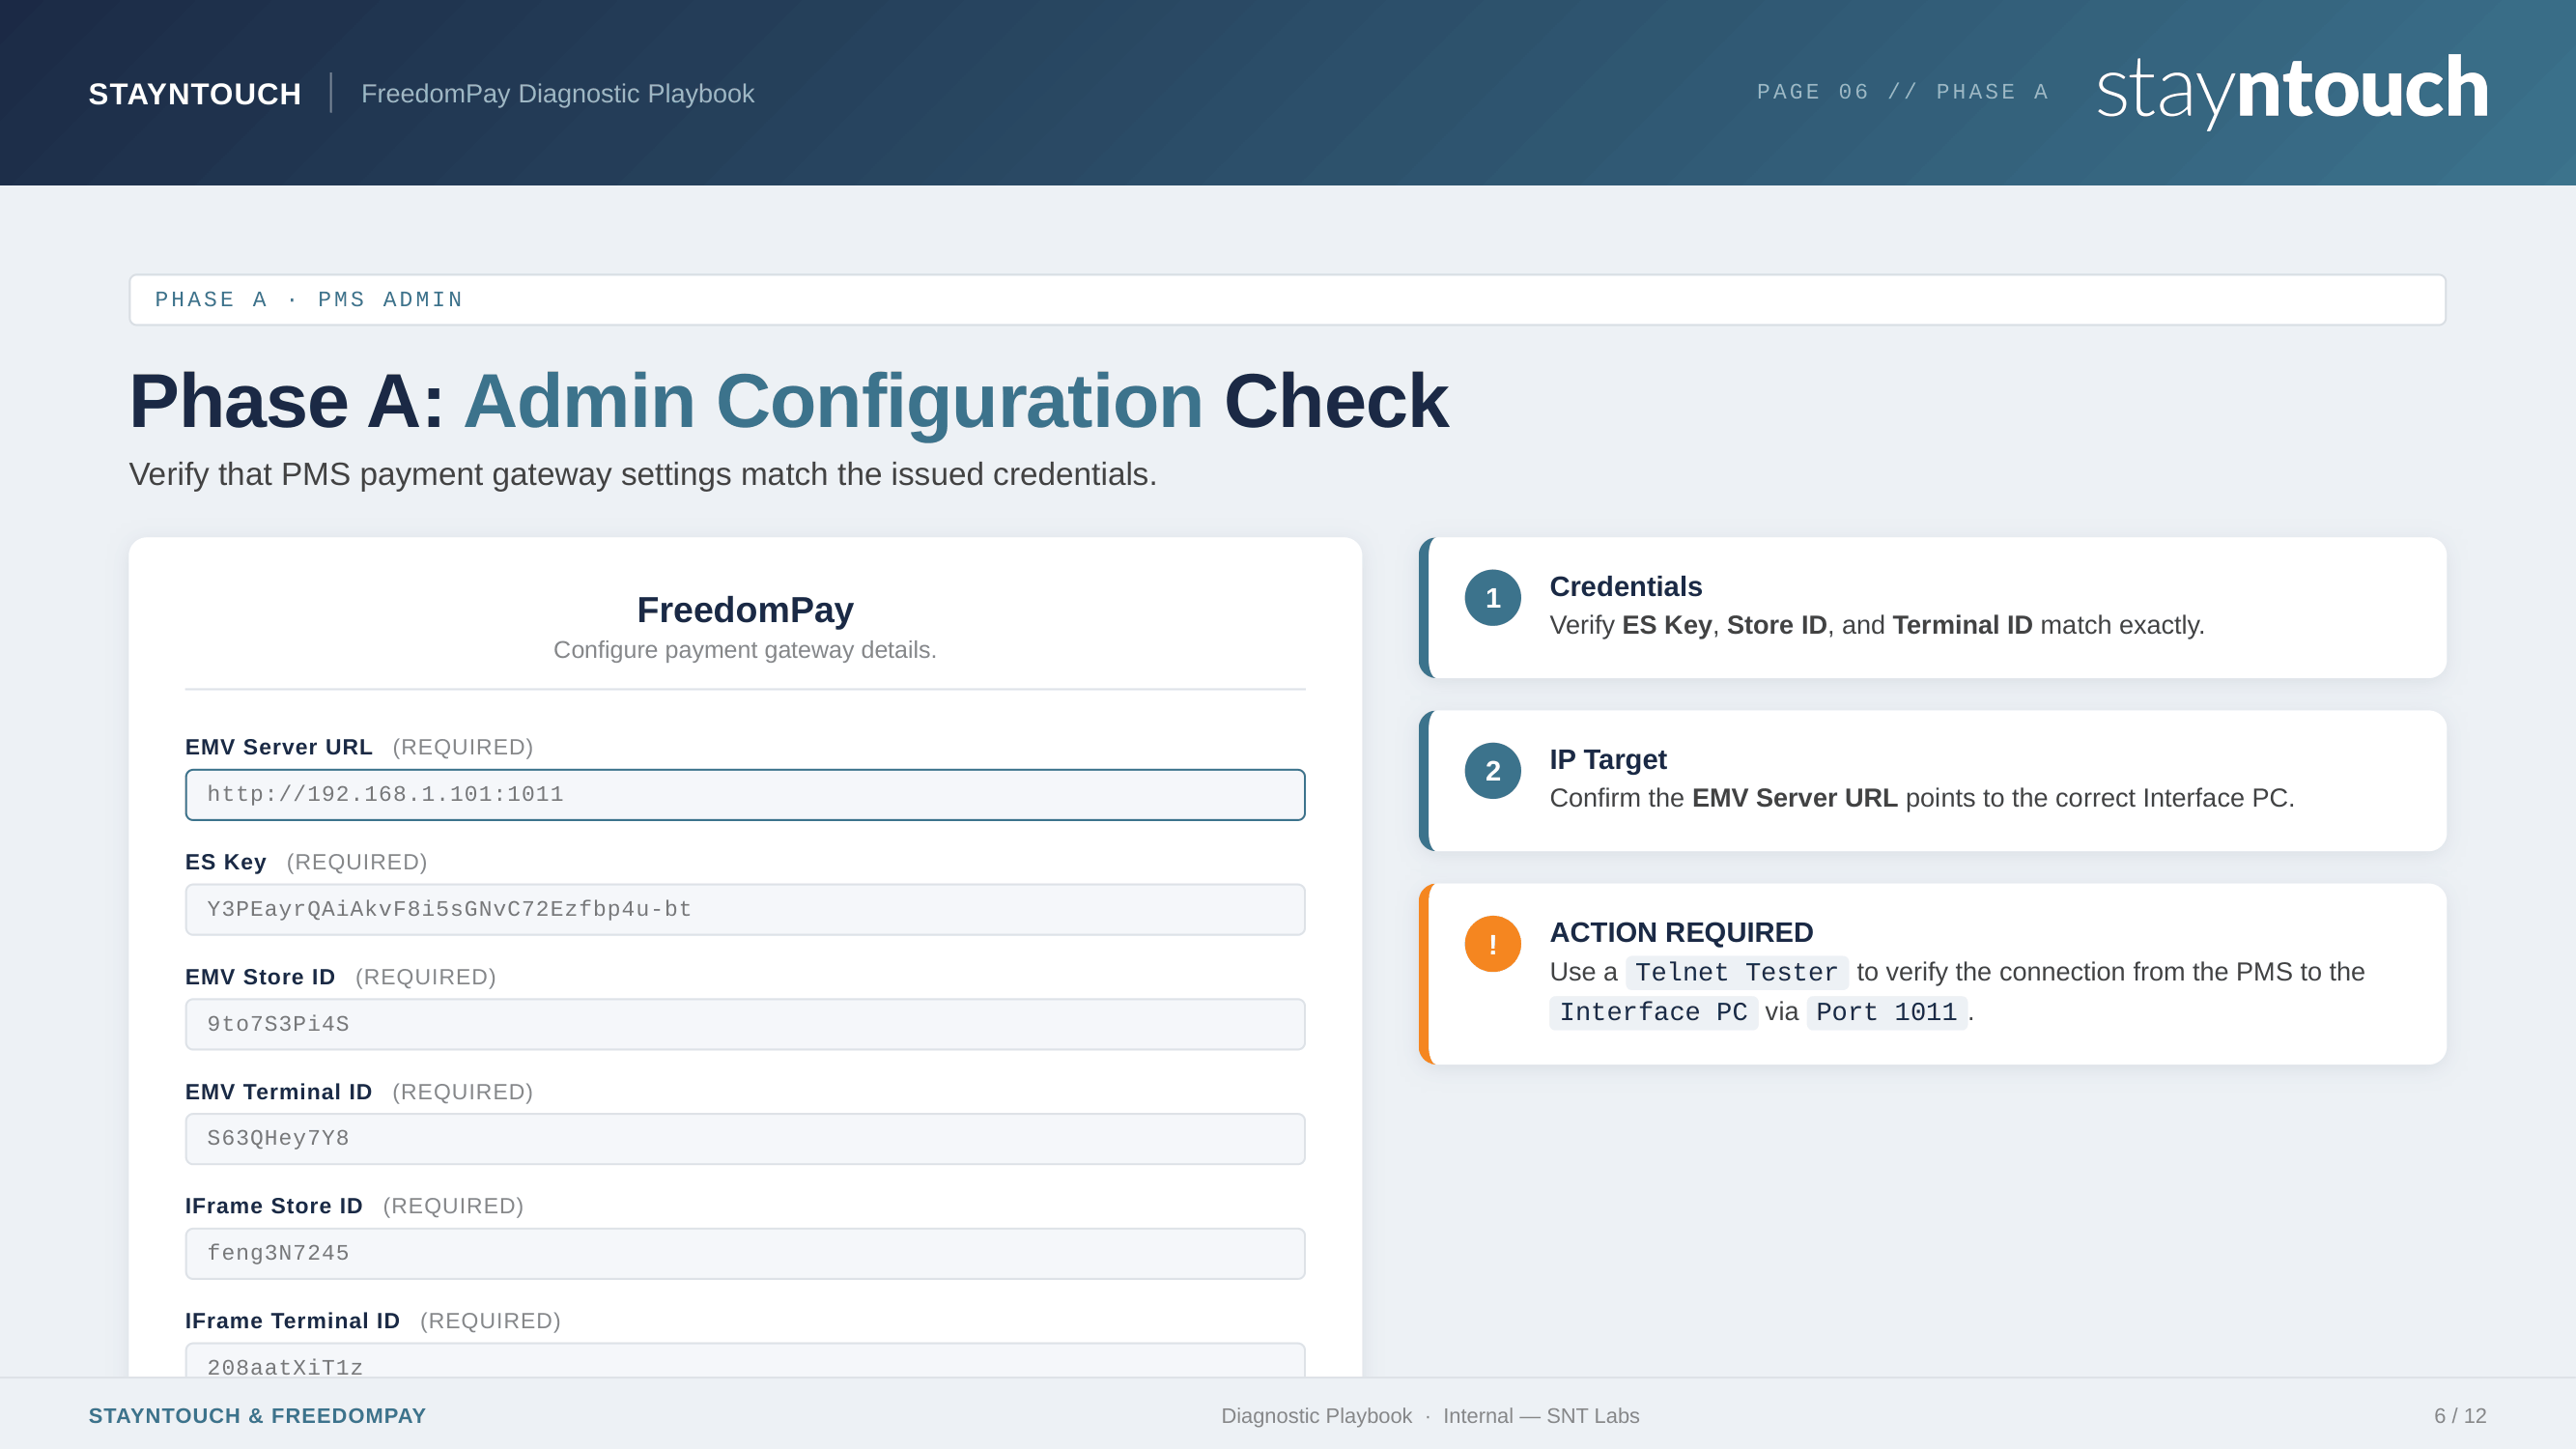Viewport: 2576px width, 1449px height.
Task: Click STAYNTOUCH text in the header
Action: coord(194,94)
